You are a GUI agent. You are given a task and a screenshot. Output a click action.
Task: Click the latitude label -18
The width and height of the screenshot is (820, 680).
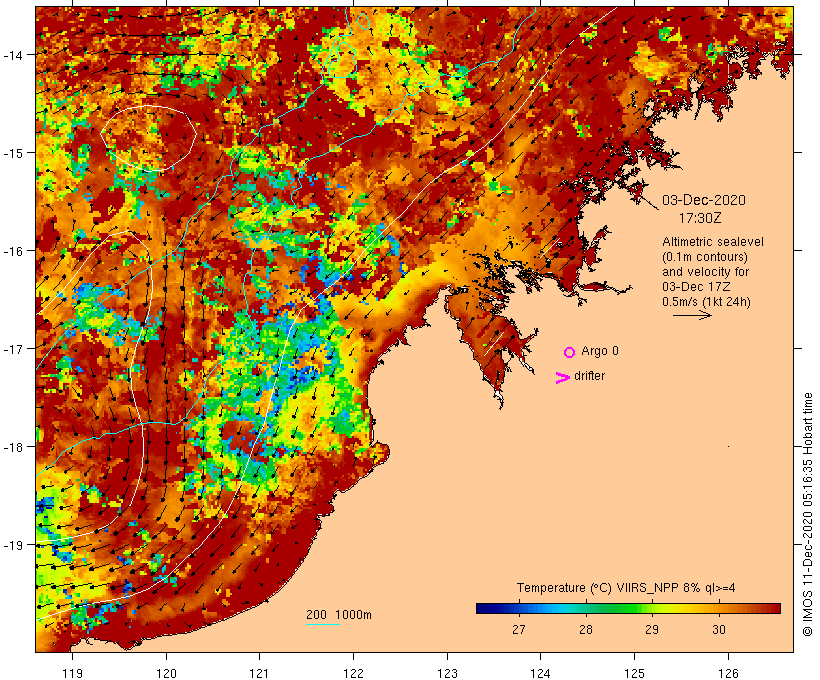click(12, 447)
